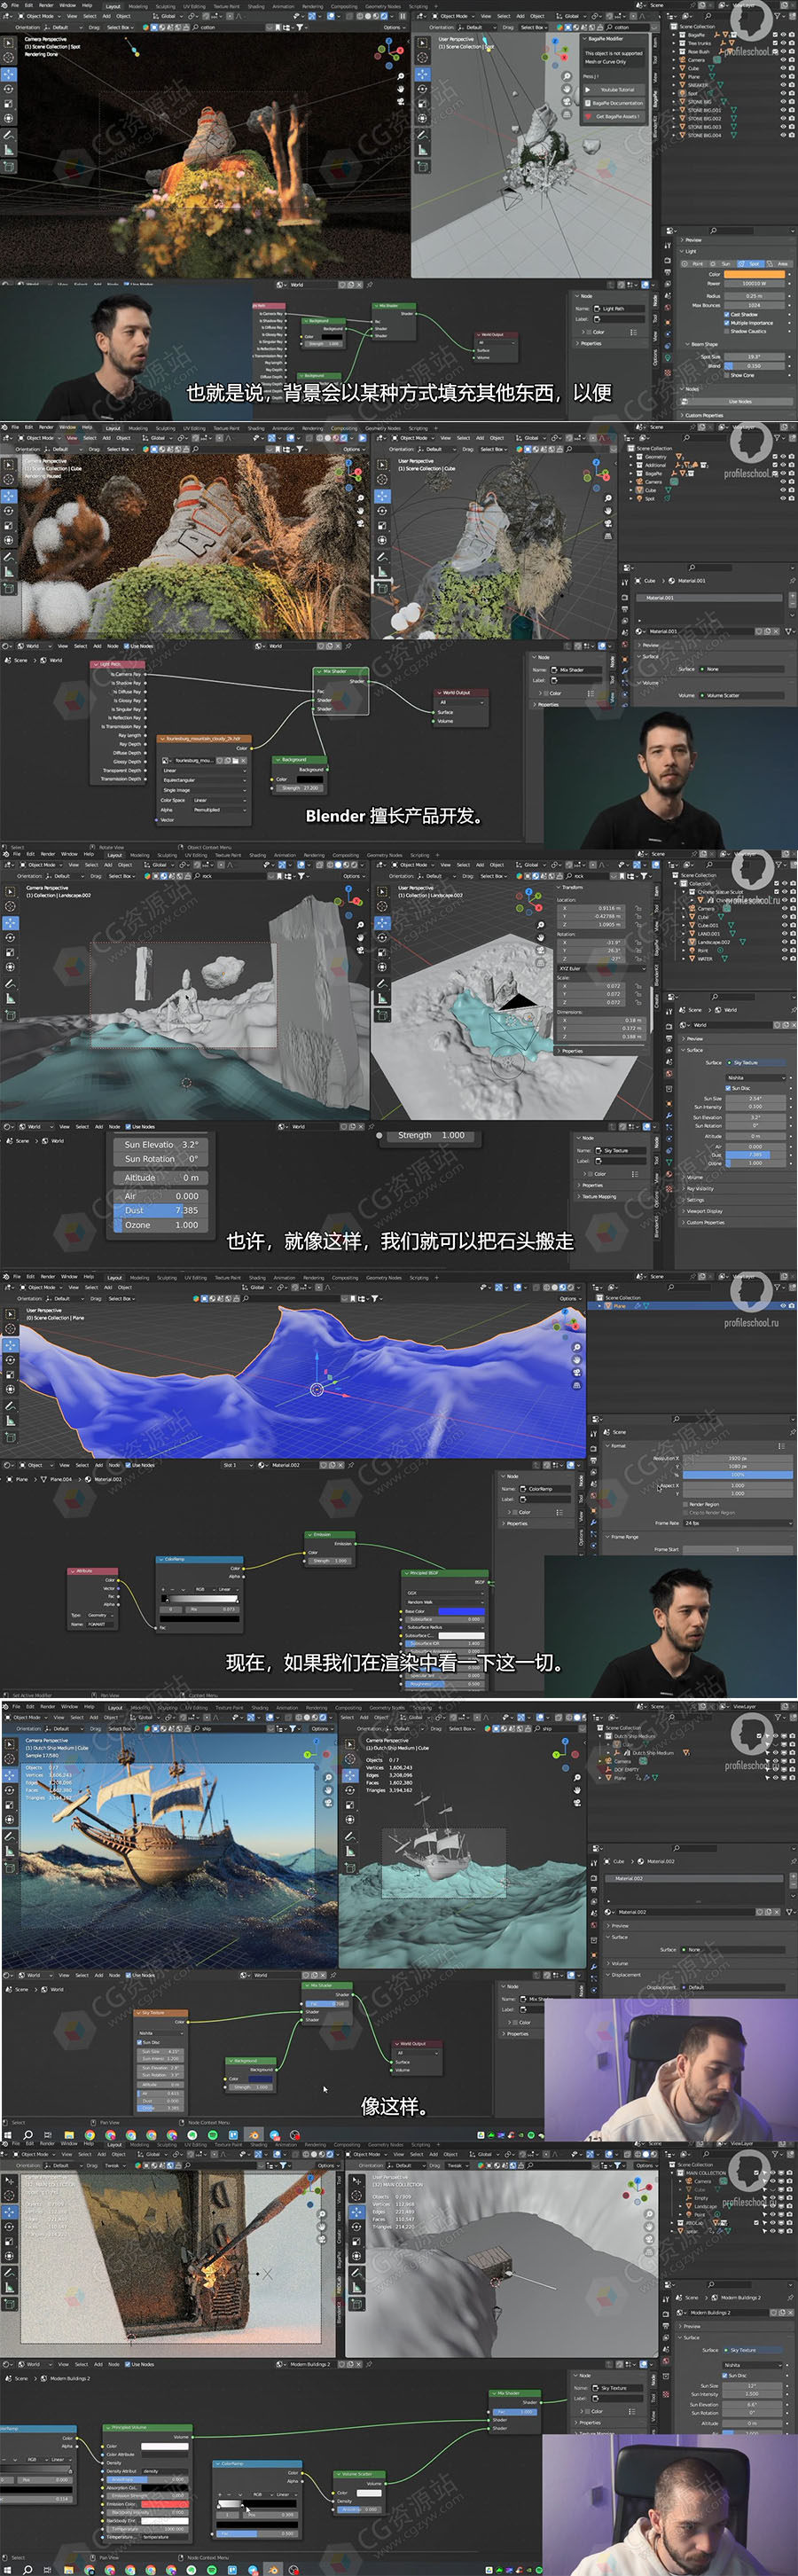The height and width of the screenshot is (2576, 798).
Task: Hide SNEAKER object with its eye icon
Action: pos(783,85)
